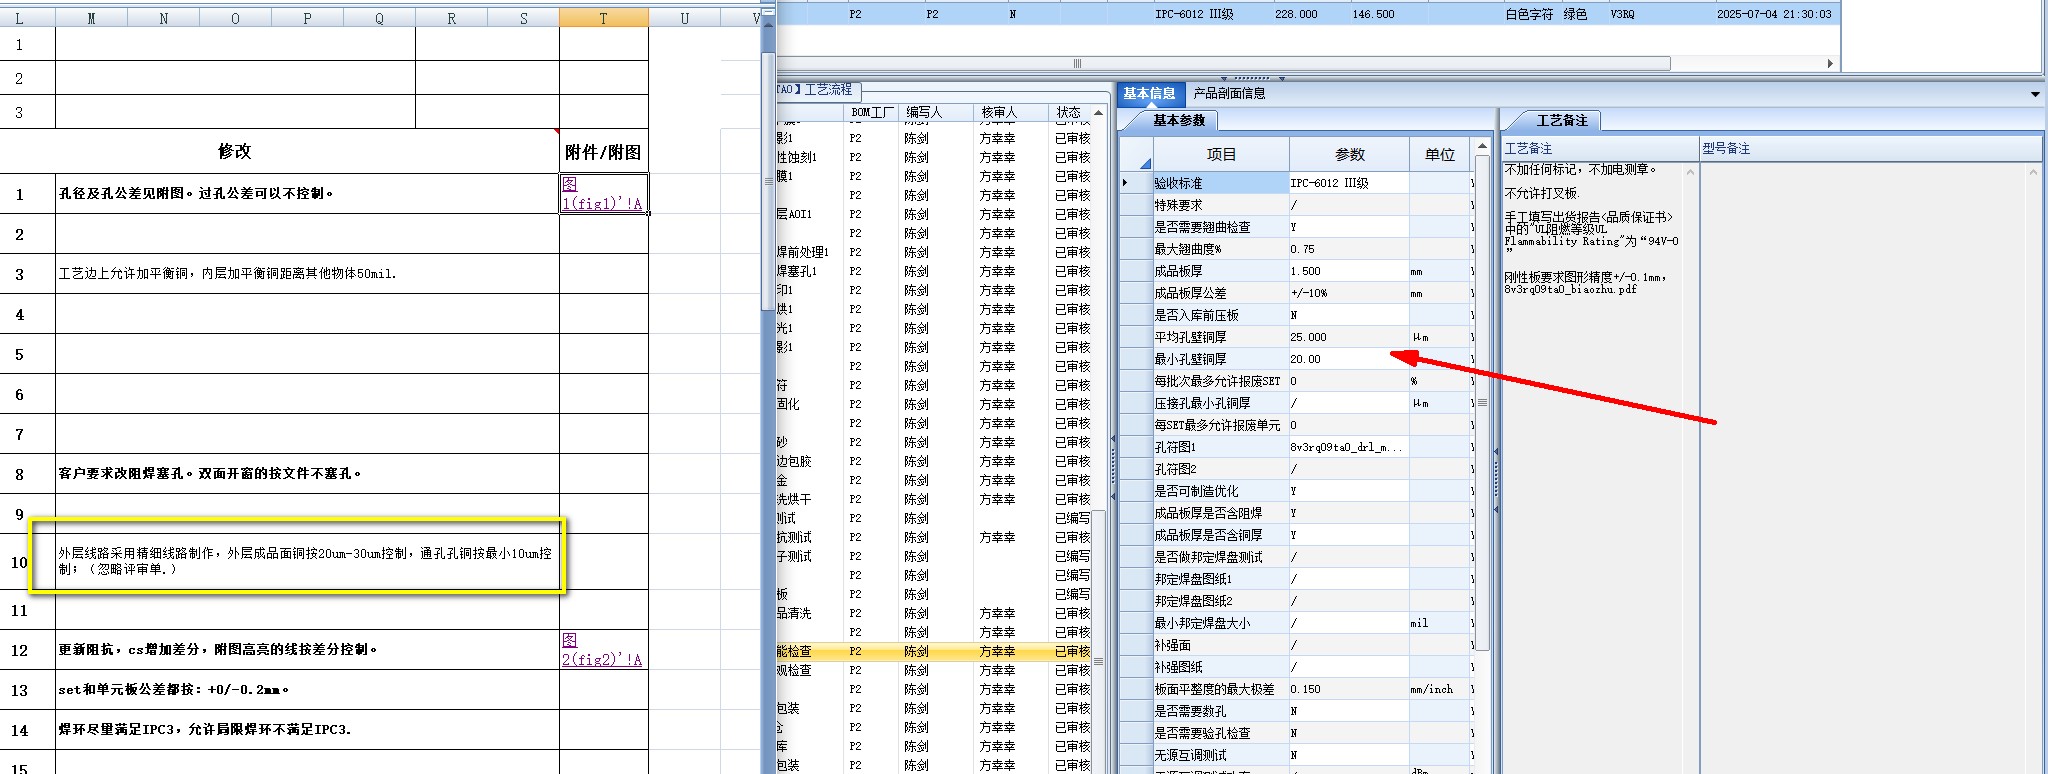Viewport: 2048px width, 774px height.
Task: Select the 最小邦定焊盘大小 parameter row
Action: tap(1295, 623)
